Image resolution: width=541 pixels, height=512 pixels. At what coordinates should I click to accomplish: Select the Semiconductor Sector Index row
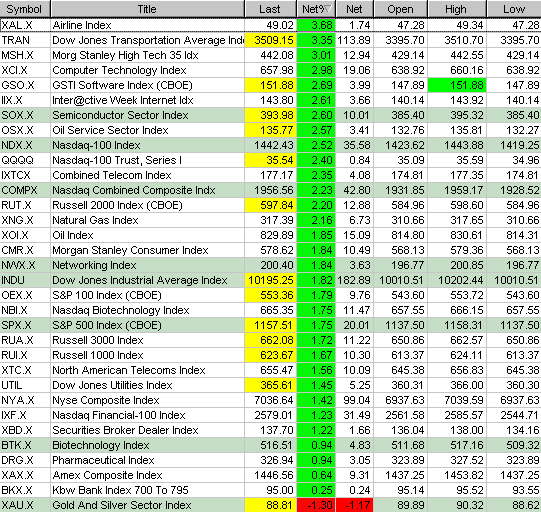click(x=270, y=115)
